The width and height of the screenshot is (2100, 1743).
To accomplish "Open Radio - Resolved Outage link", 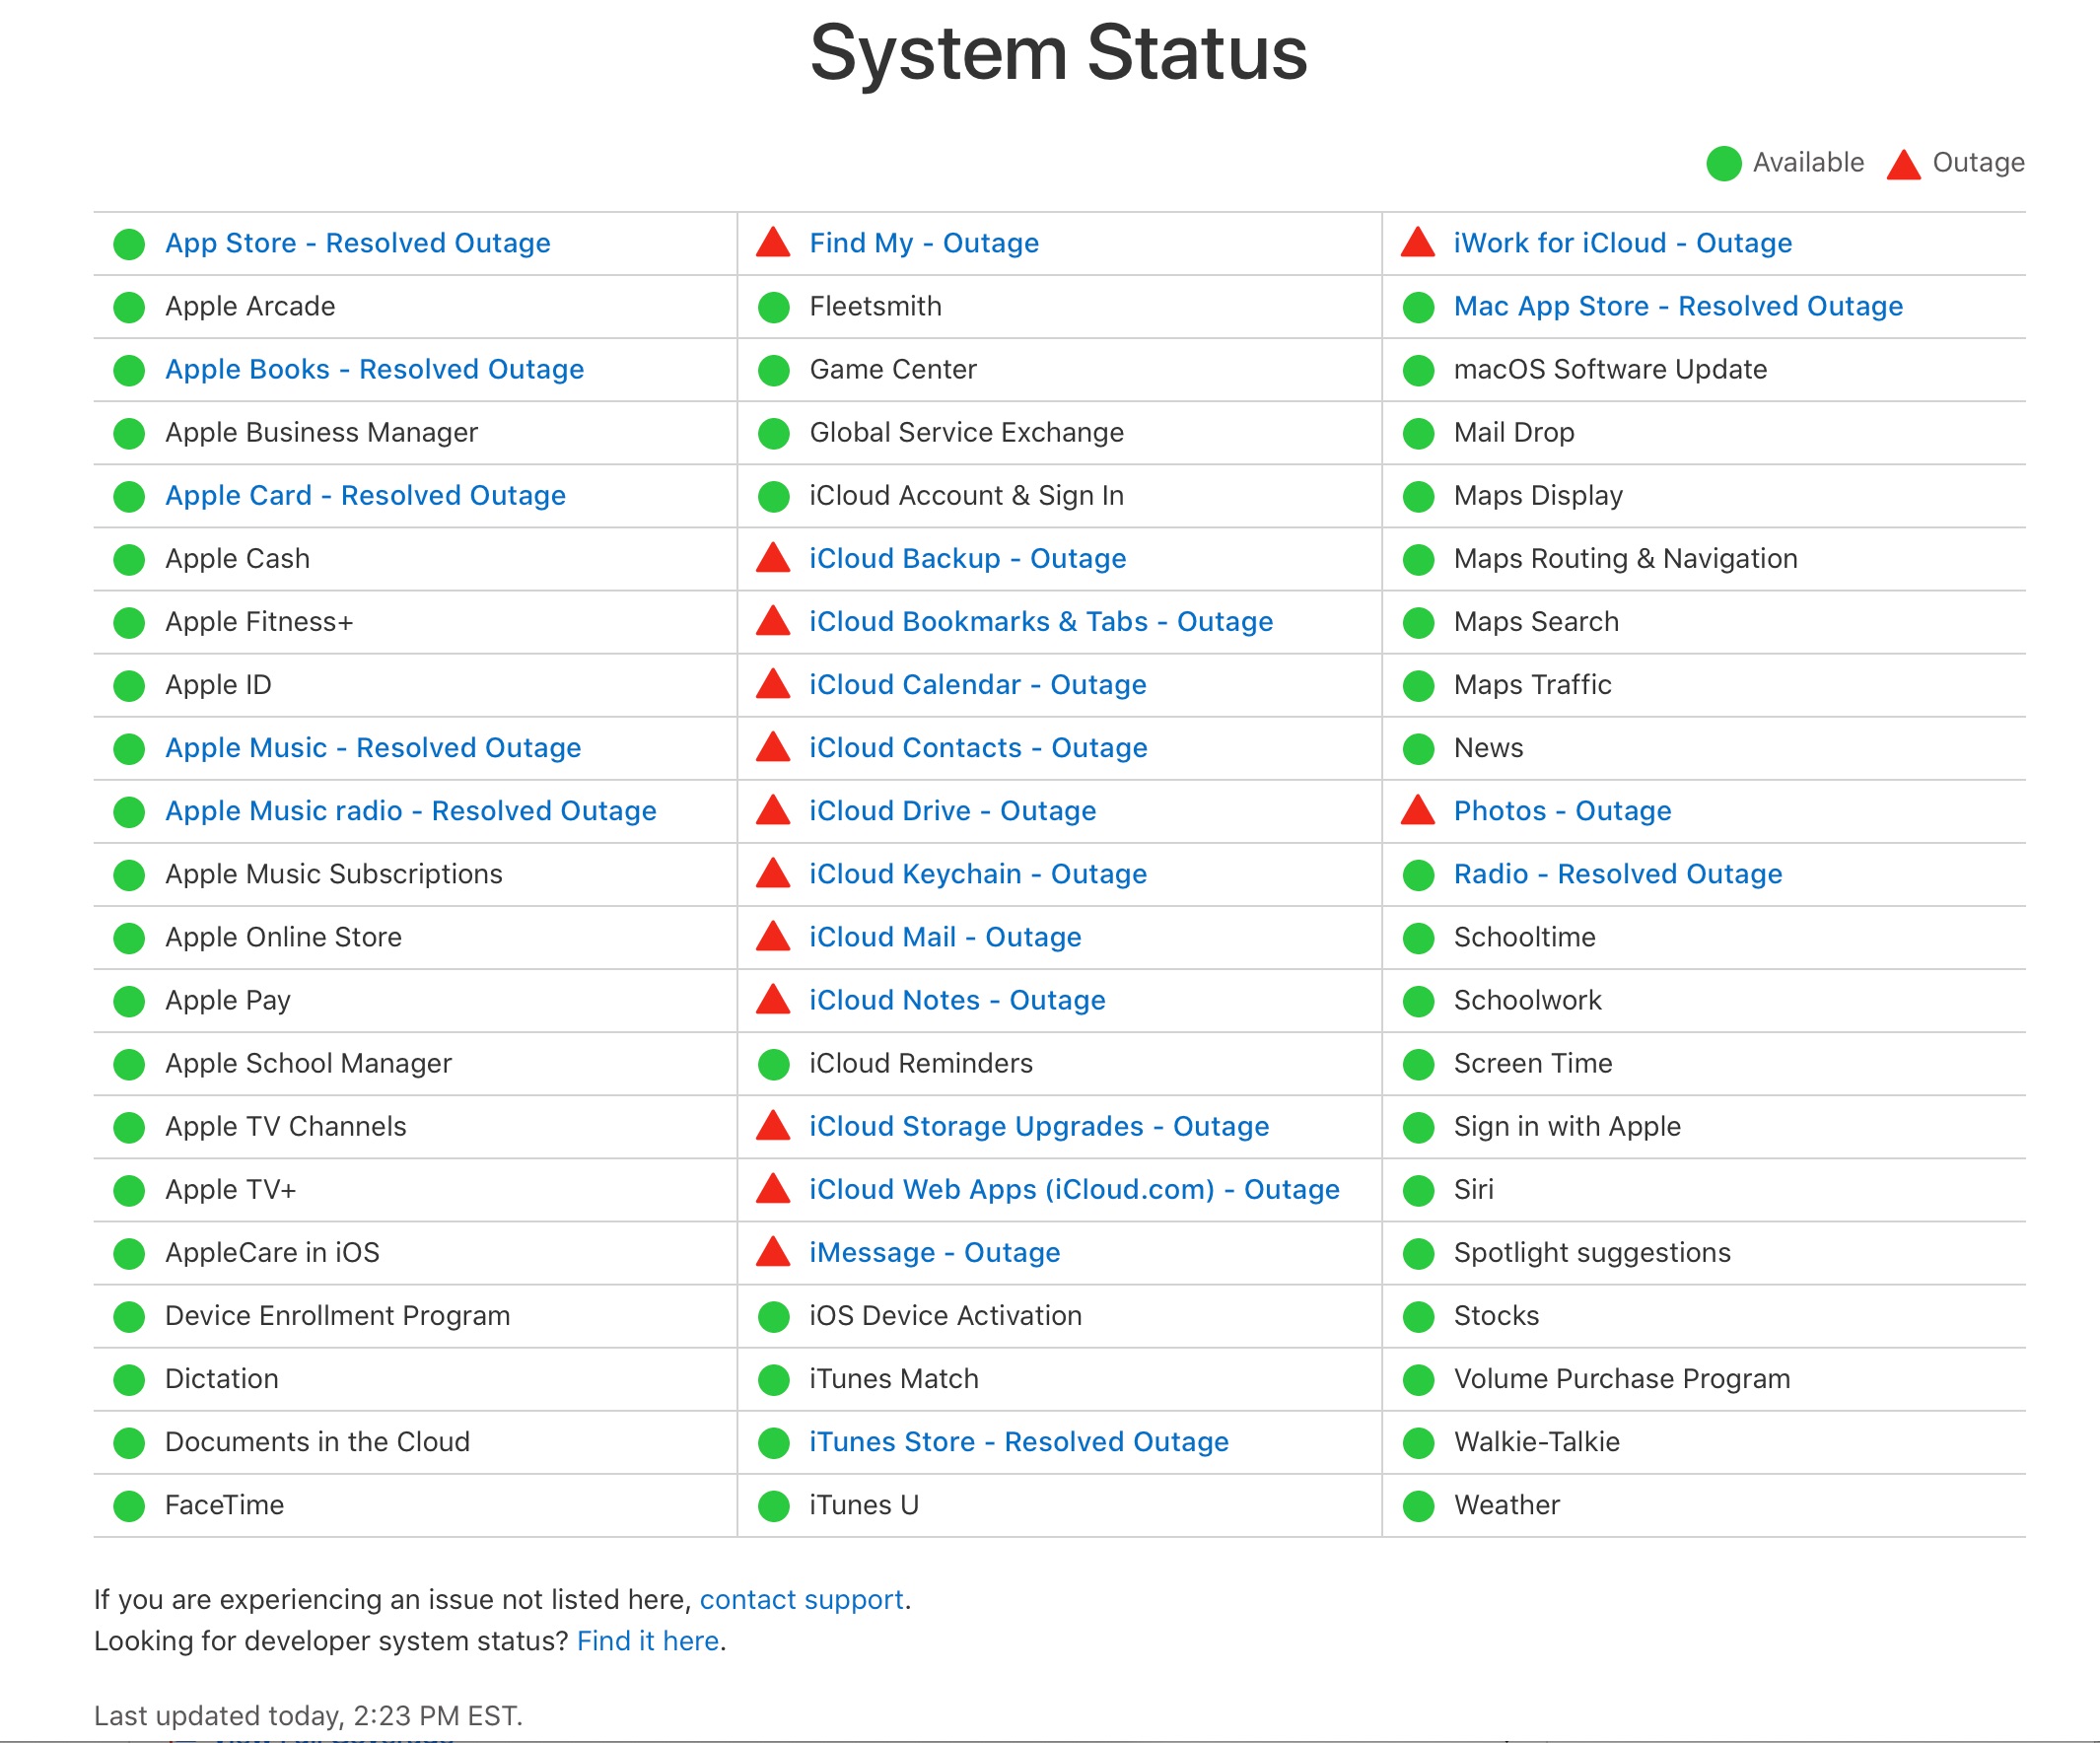I will [1618, 874].
